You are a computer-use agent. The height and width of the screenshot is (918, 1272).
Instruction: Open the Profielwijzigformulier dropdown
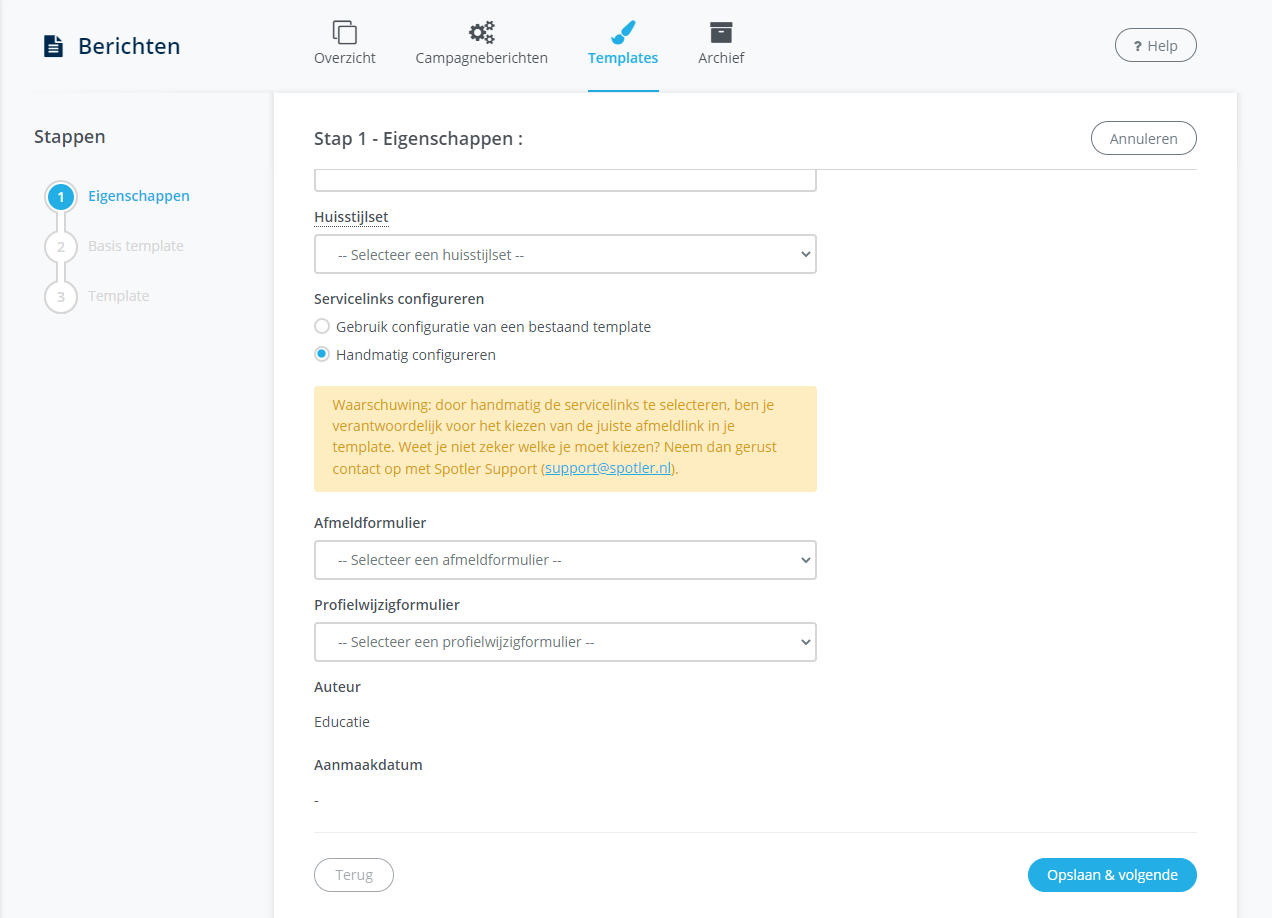coord(565,642)
